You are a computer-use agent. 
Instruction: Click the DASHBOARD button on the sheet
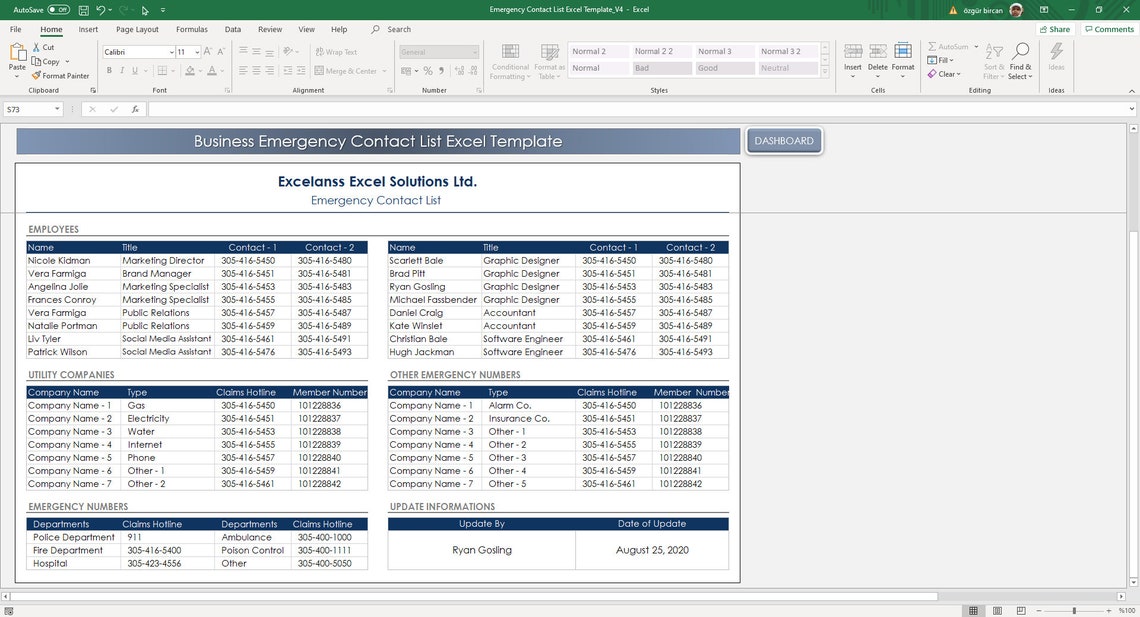(783, 141)
